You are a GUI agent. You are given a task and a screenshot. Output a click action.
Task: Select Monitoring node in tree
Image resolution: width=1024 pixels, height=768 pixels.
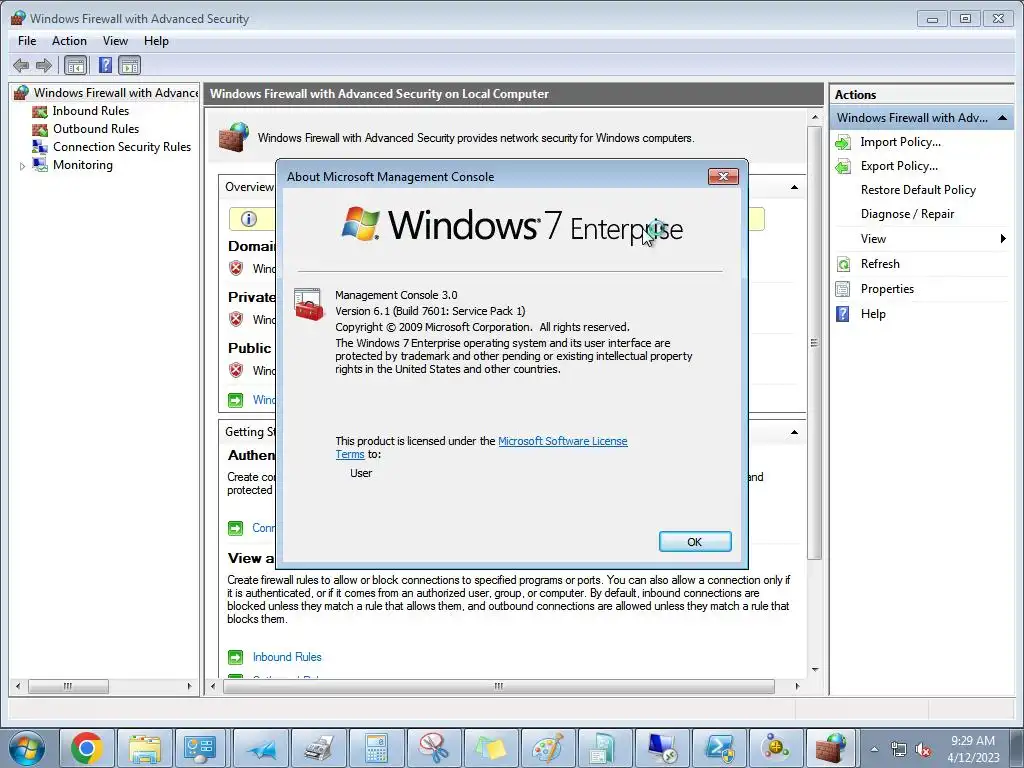click(x=83, y=165)
